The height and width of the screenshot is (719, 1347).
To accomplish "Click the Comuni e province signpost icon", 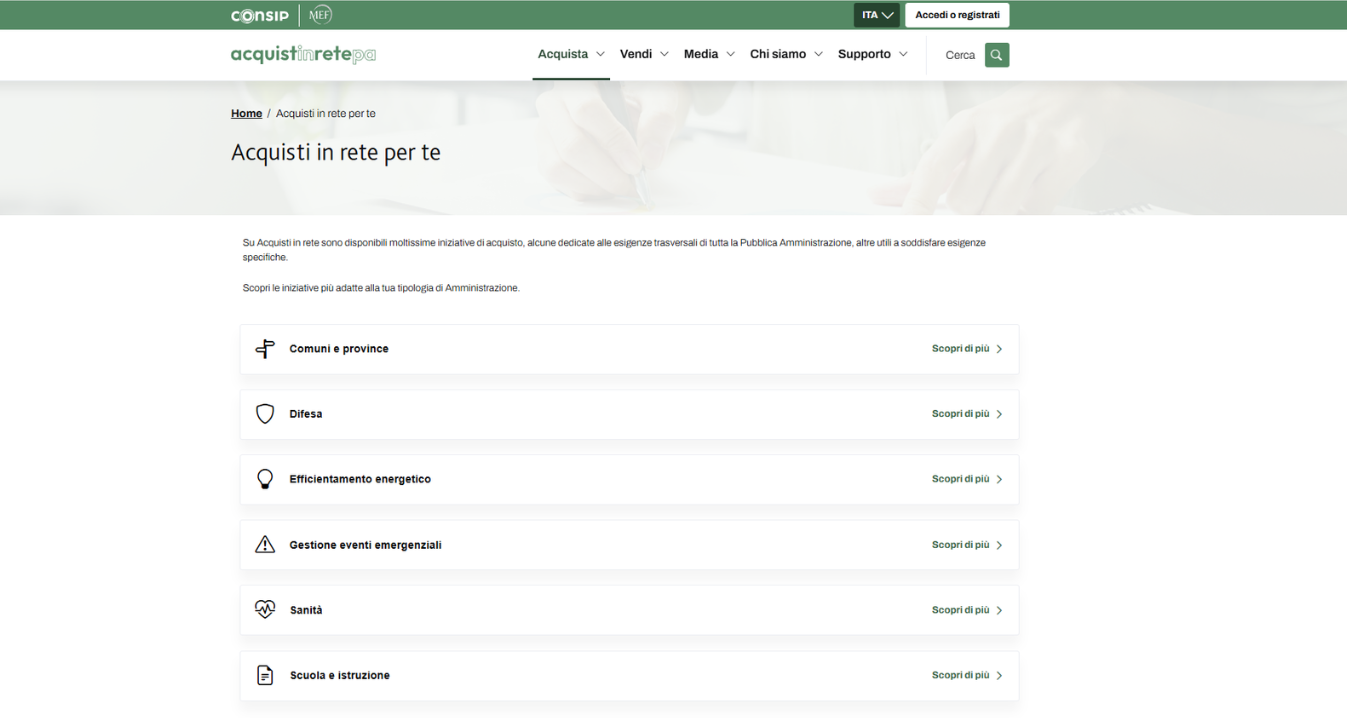I will 265,349.
